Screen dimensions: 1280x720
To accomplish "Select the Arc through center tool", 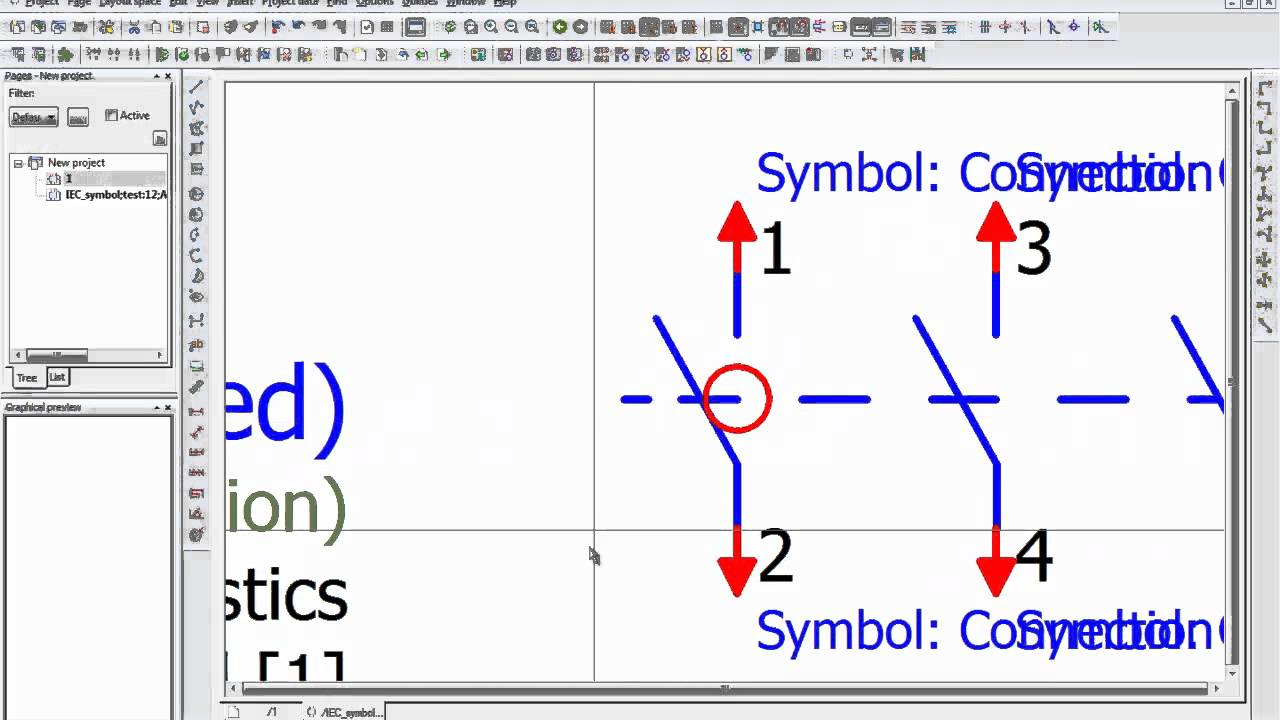I will (x=197, y=234).
